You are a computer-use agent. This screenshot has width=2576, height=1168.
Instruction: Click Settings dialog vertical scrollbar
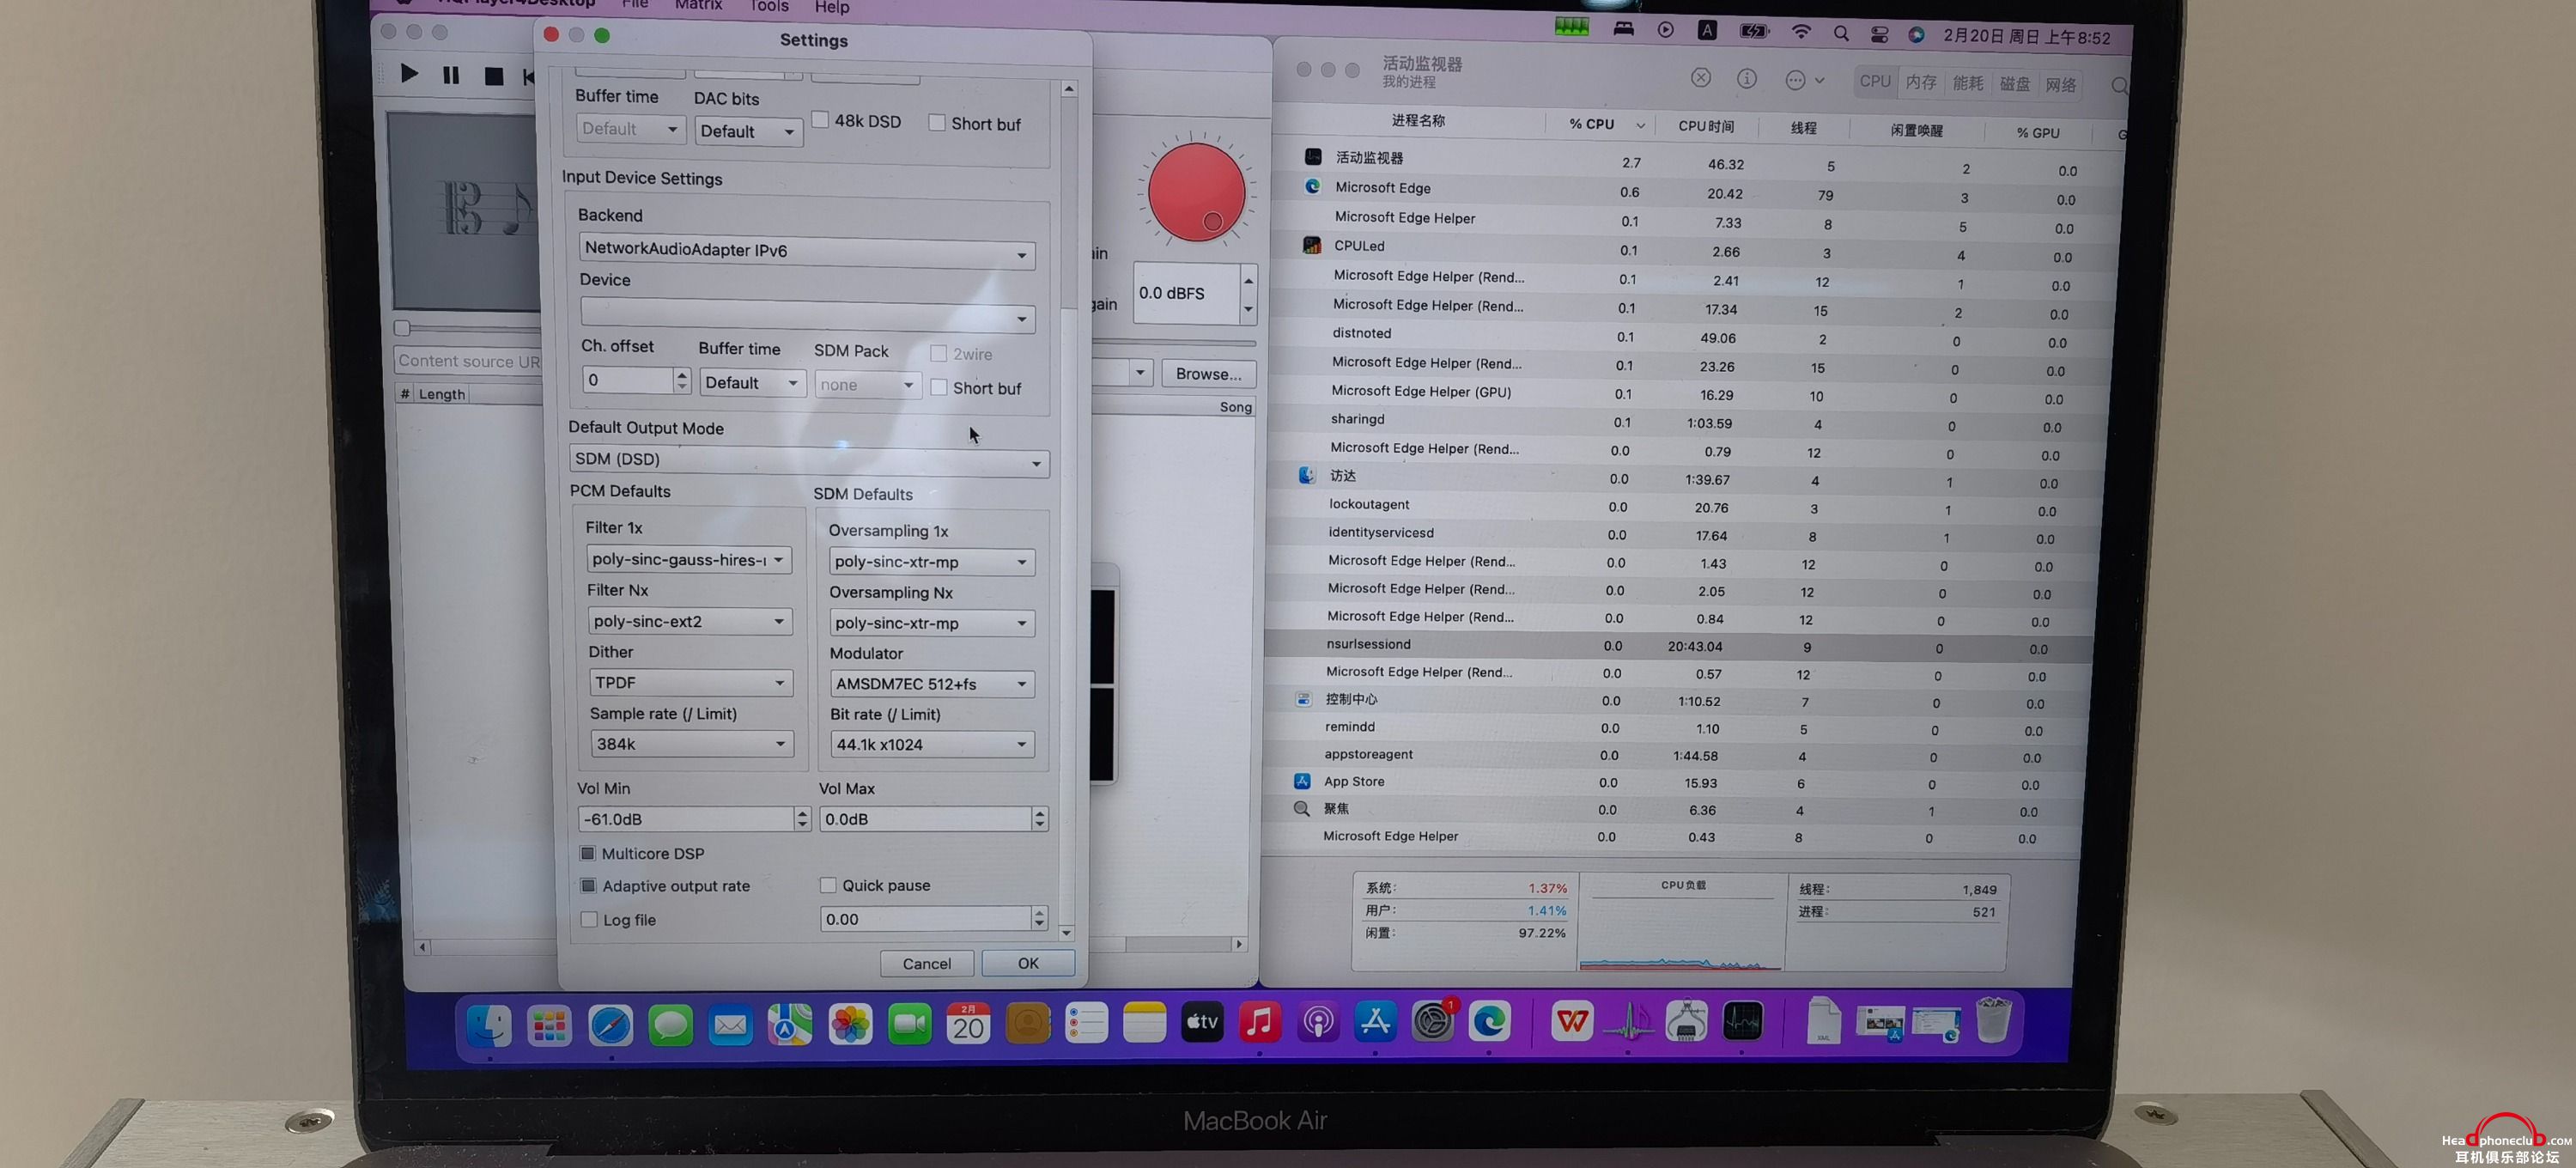point(1068,510)
